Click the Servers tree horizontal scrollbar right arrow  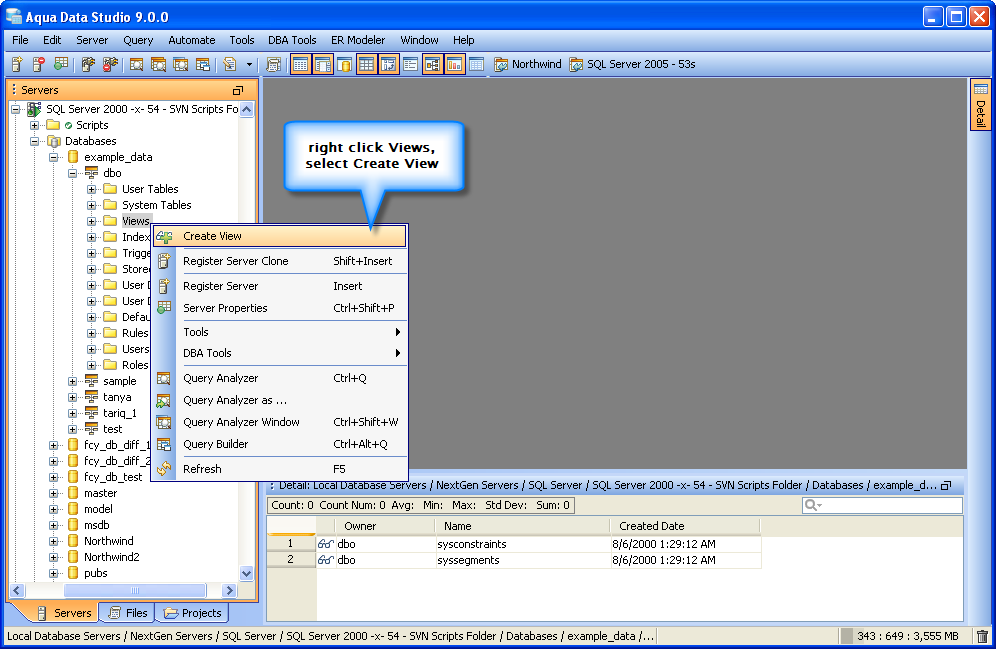click(x=230, y=591)
